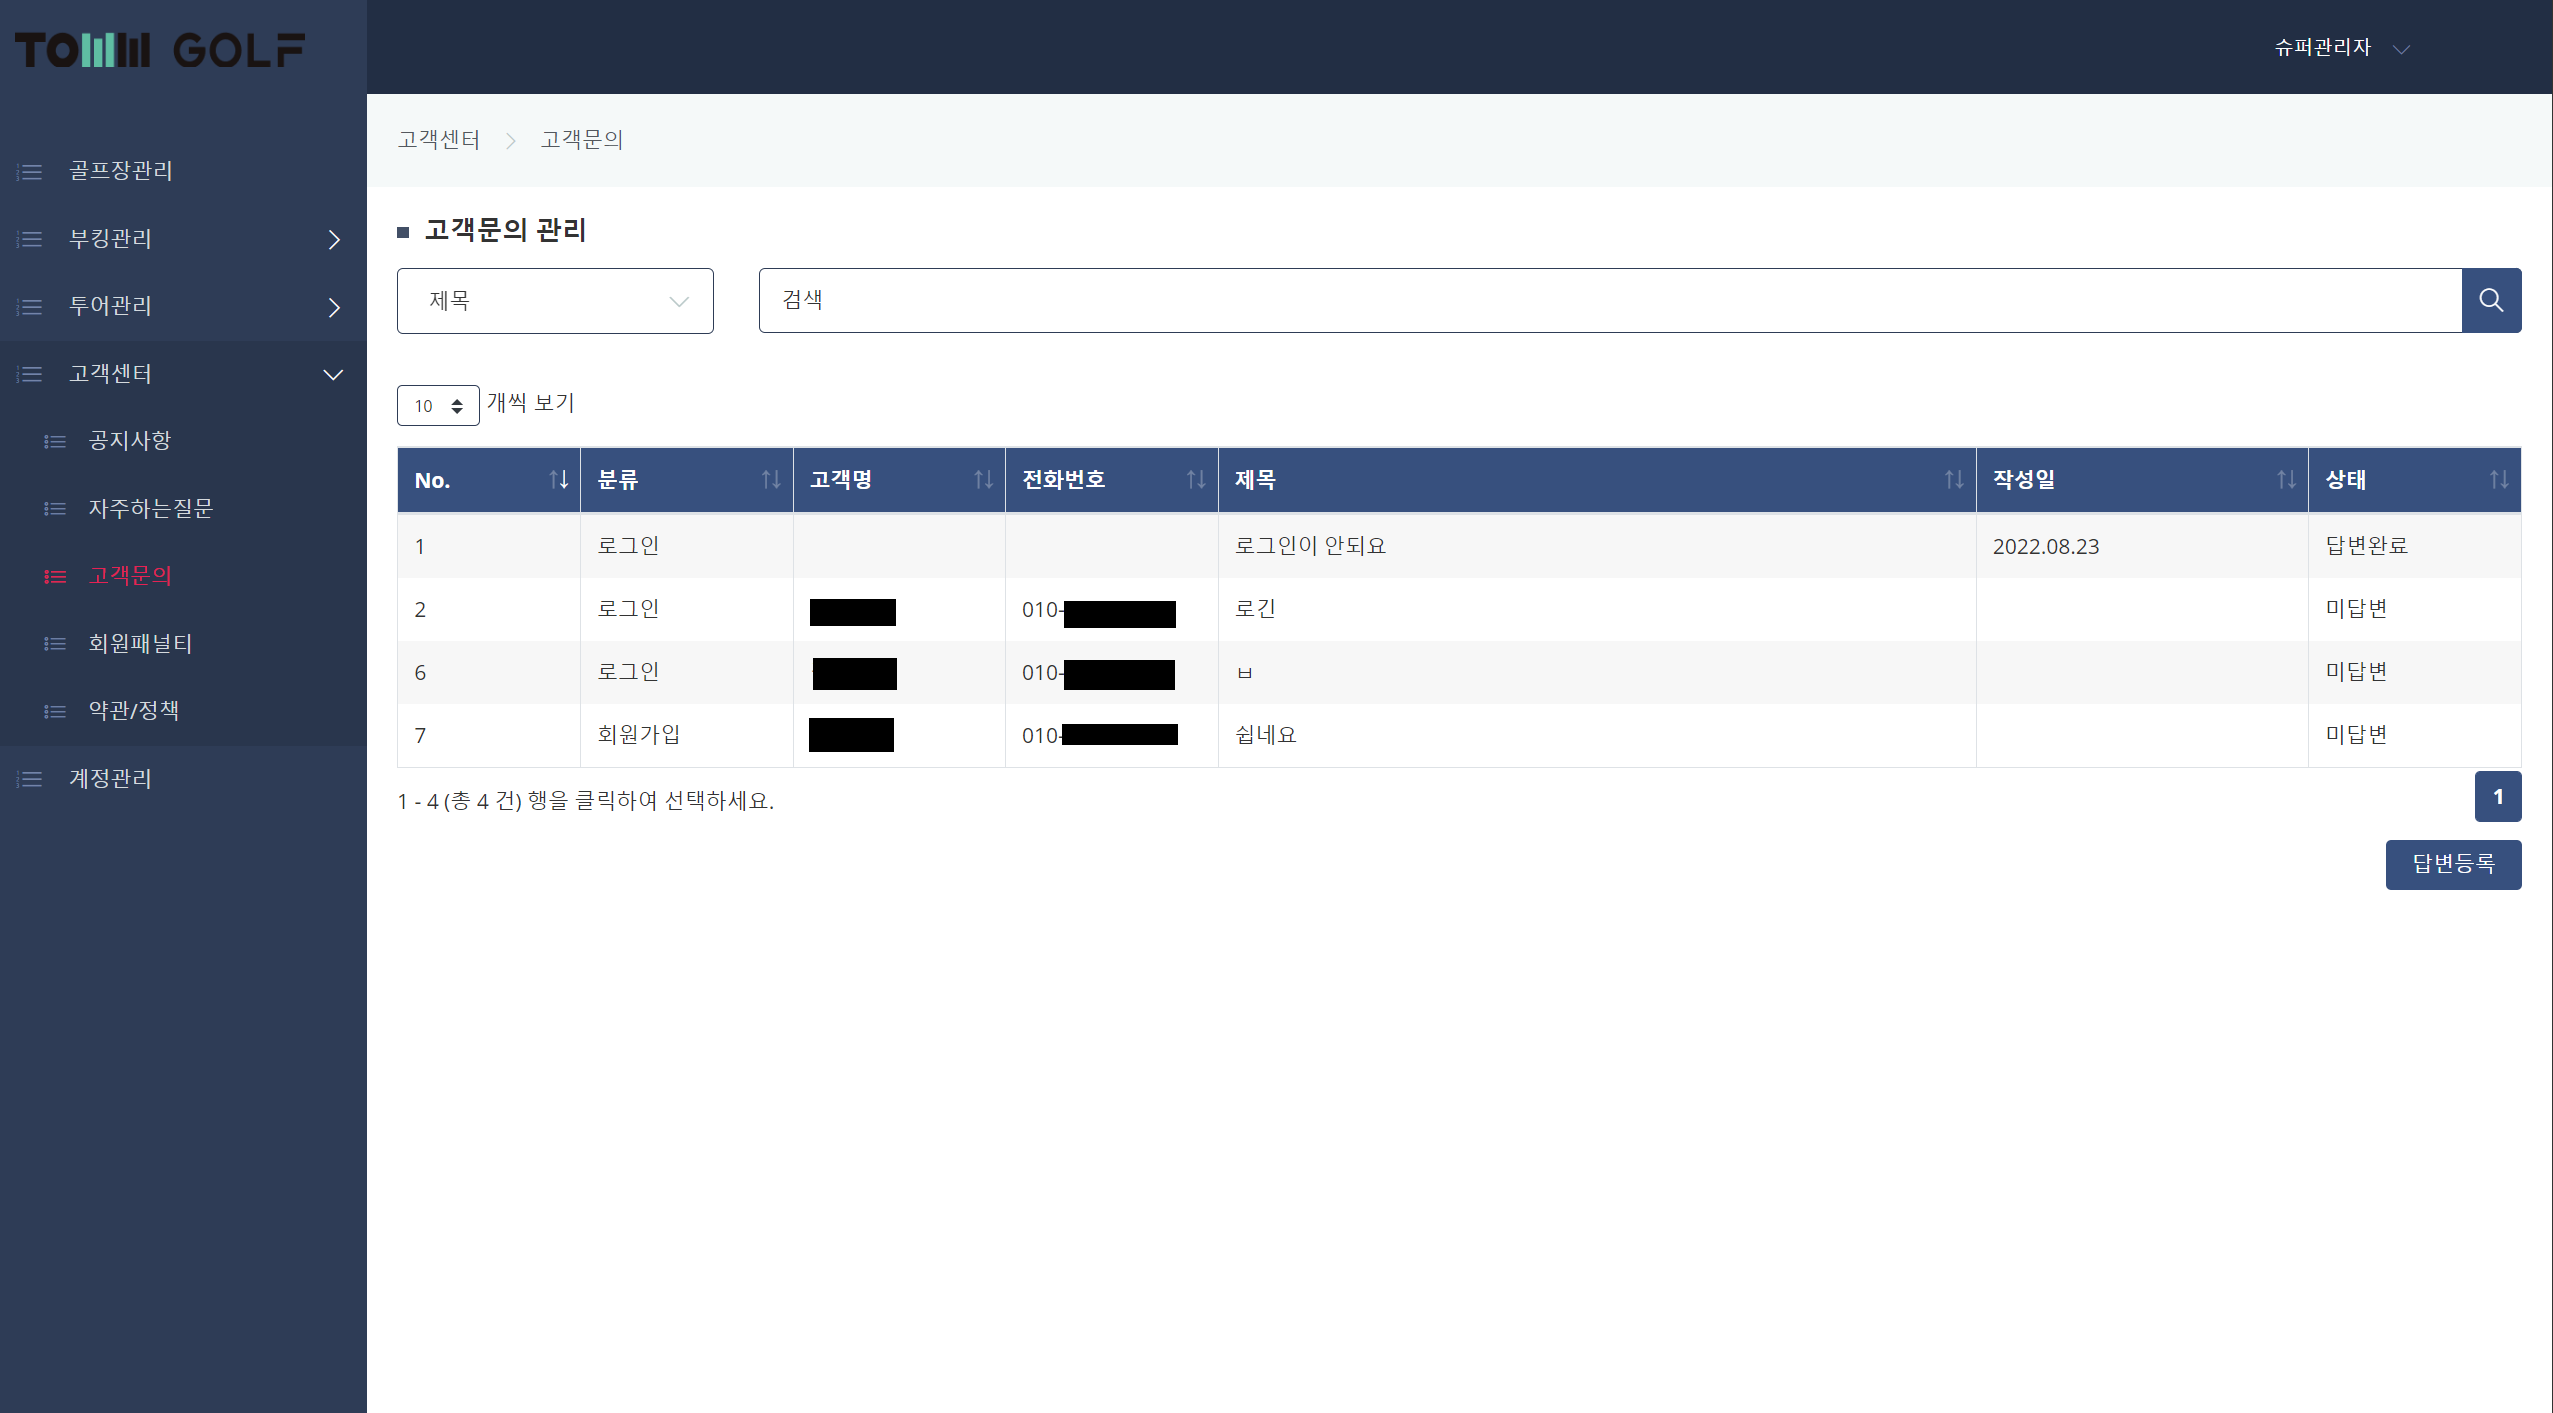
Task: Sort by 상태 column sort icon
Action: pyautogui.click(x=2498, y=480)
